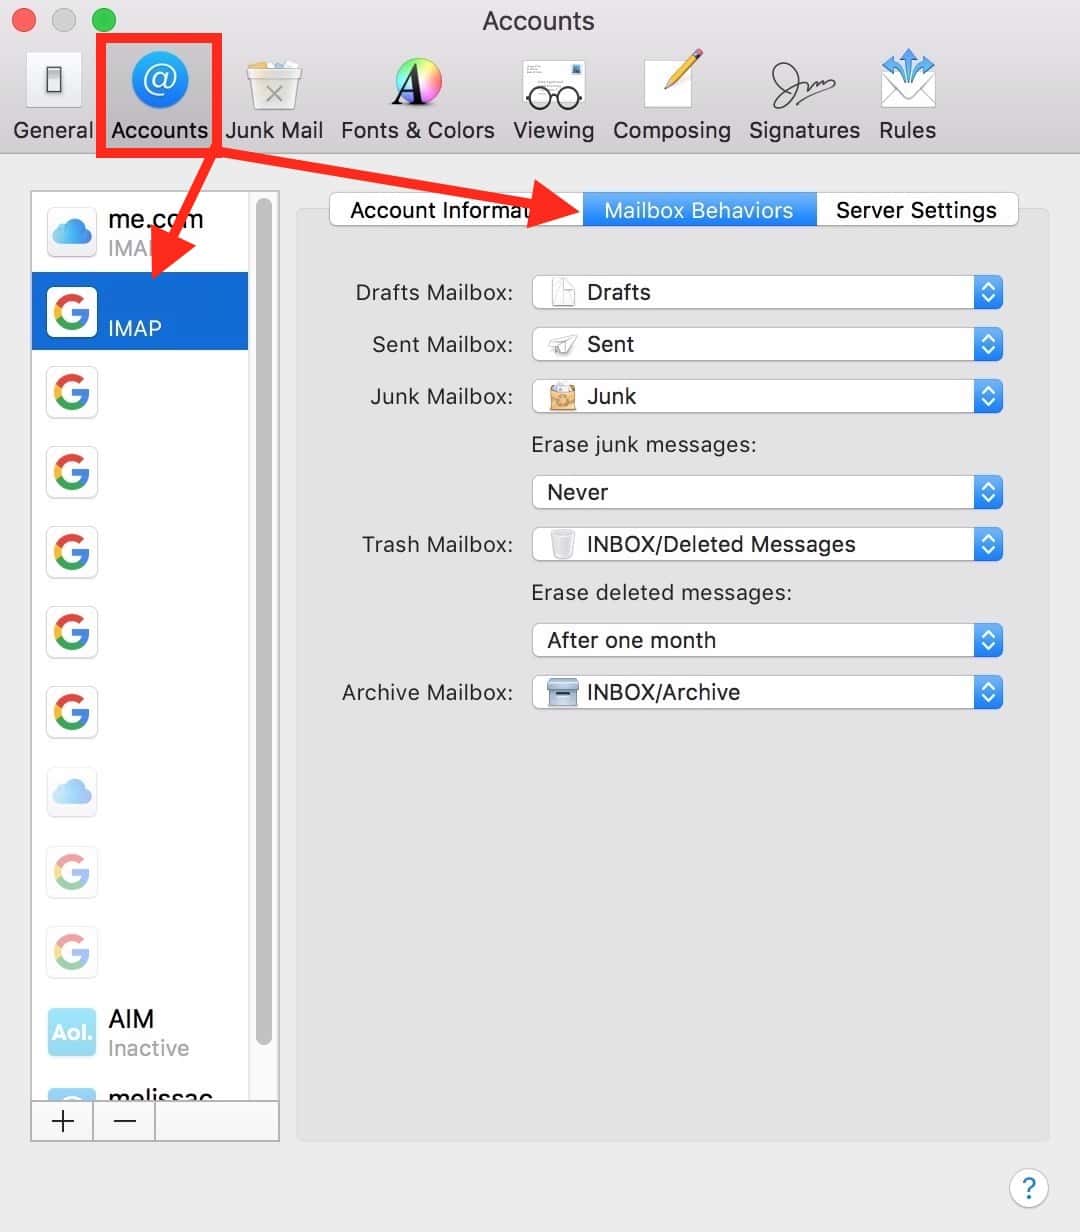Select the me.com iCloud account

(140, 232)
